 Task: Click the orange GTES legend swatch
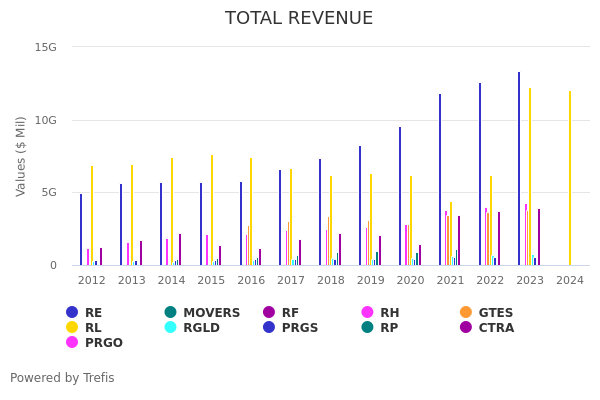pyautogui.click(x=466, y=313)
